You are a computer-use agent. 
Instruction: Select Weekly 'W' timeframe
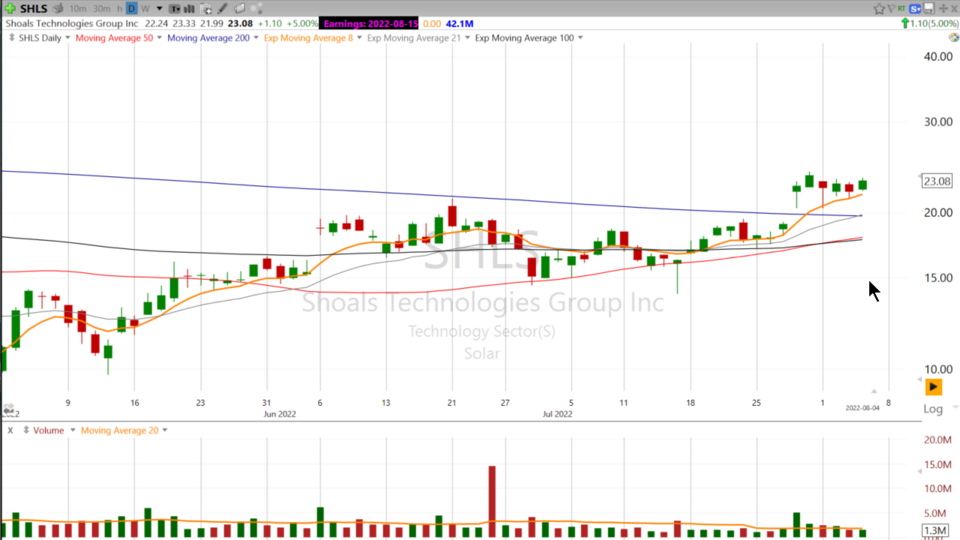[145, 9]
